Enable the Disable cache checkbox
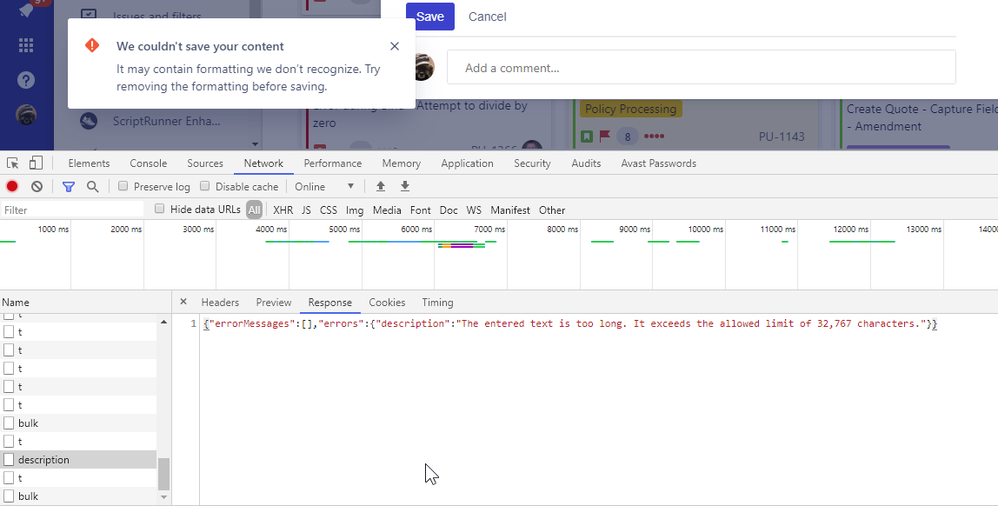998x506 pixels. (x=204, y=186)
